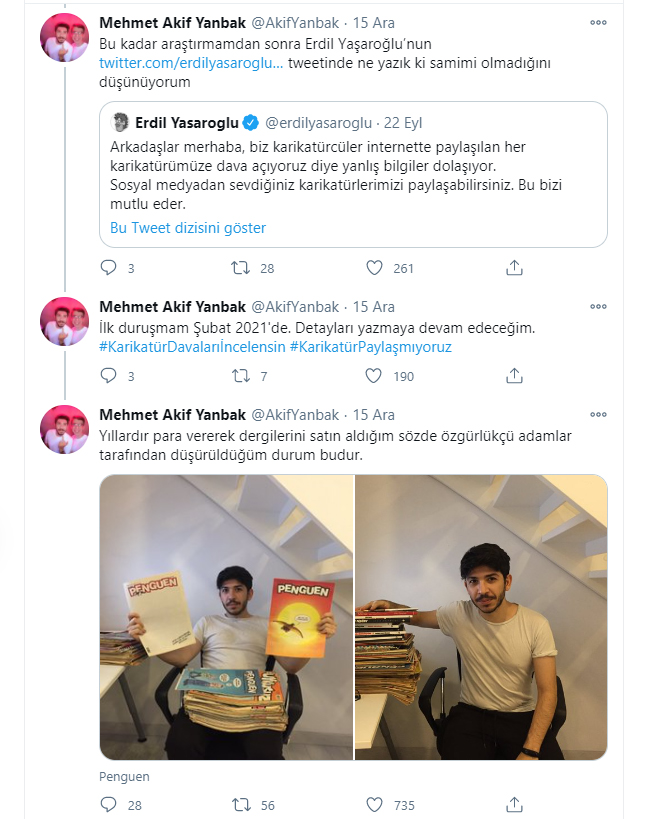Click 'Bu Tweet dizisini göster' link

tap(188, 228)
